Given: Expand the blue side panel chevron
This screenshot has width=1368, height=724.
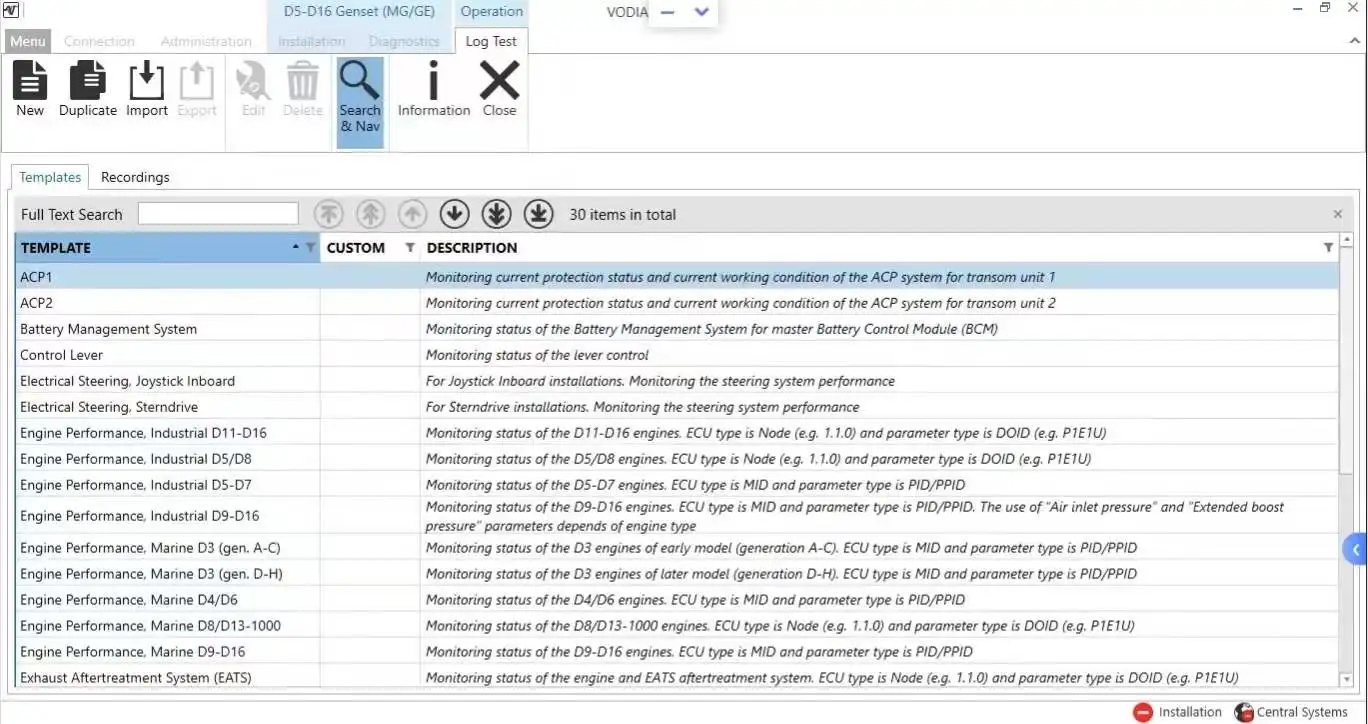Looking at the screenshot, I should (1356, 549).
